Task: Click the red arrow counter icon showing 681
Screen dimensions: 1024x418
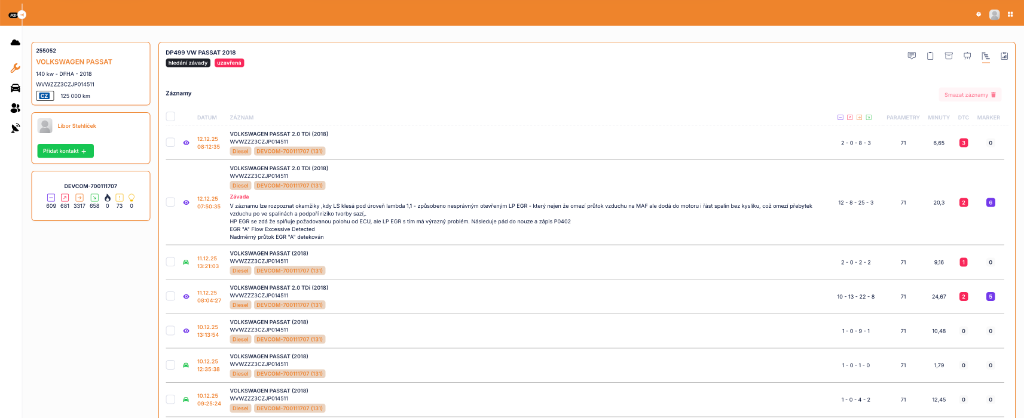Action: 65,197
